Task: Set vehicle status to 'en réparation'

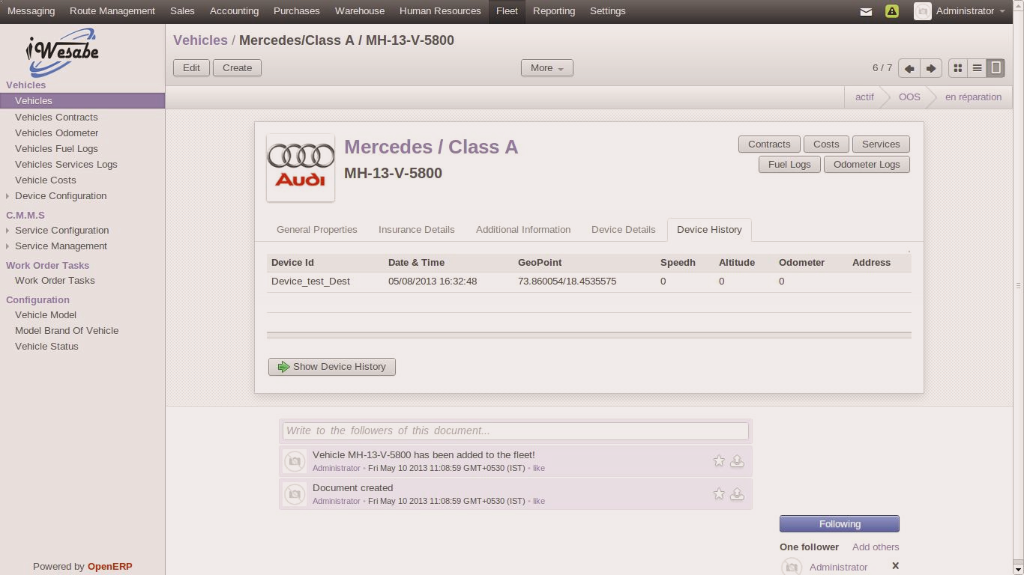Action: (971, 97)
